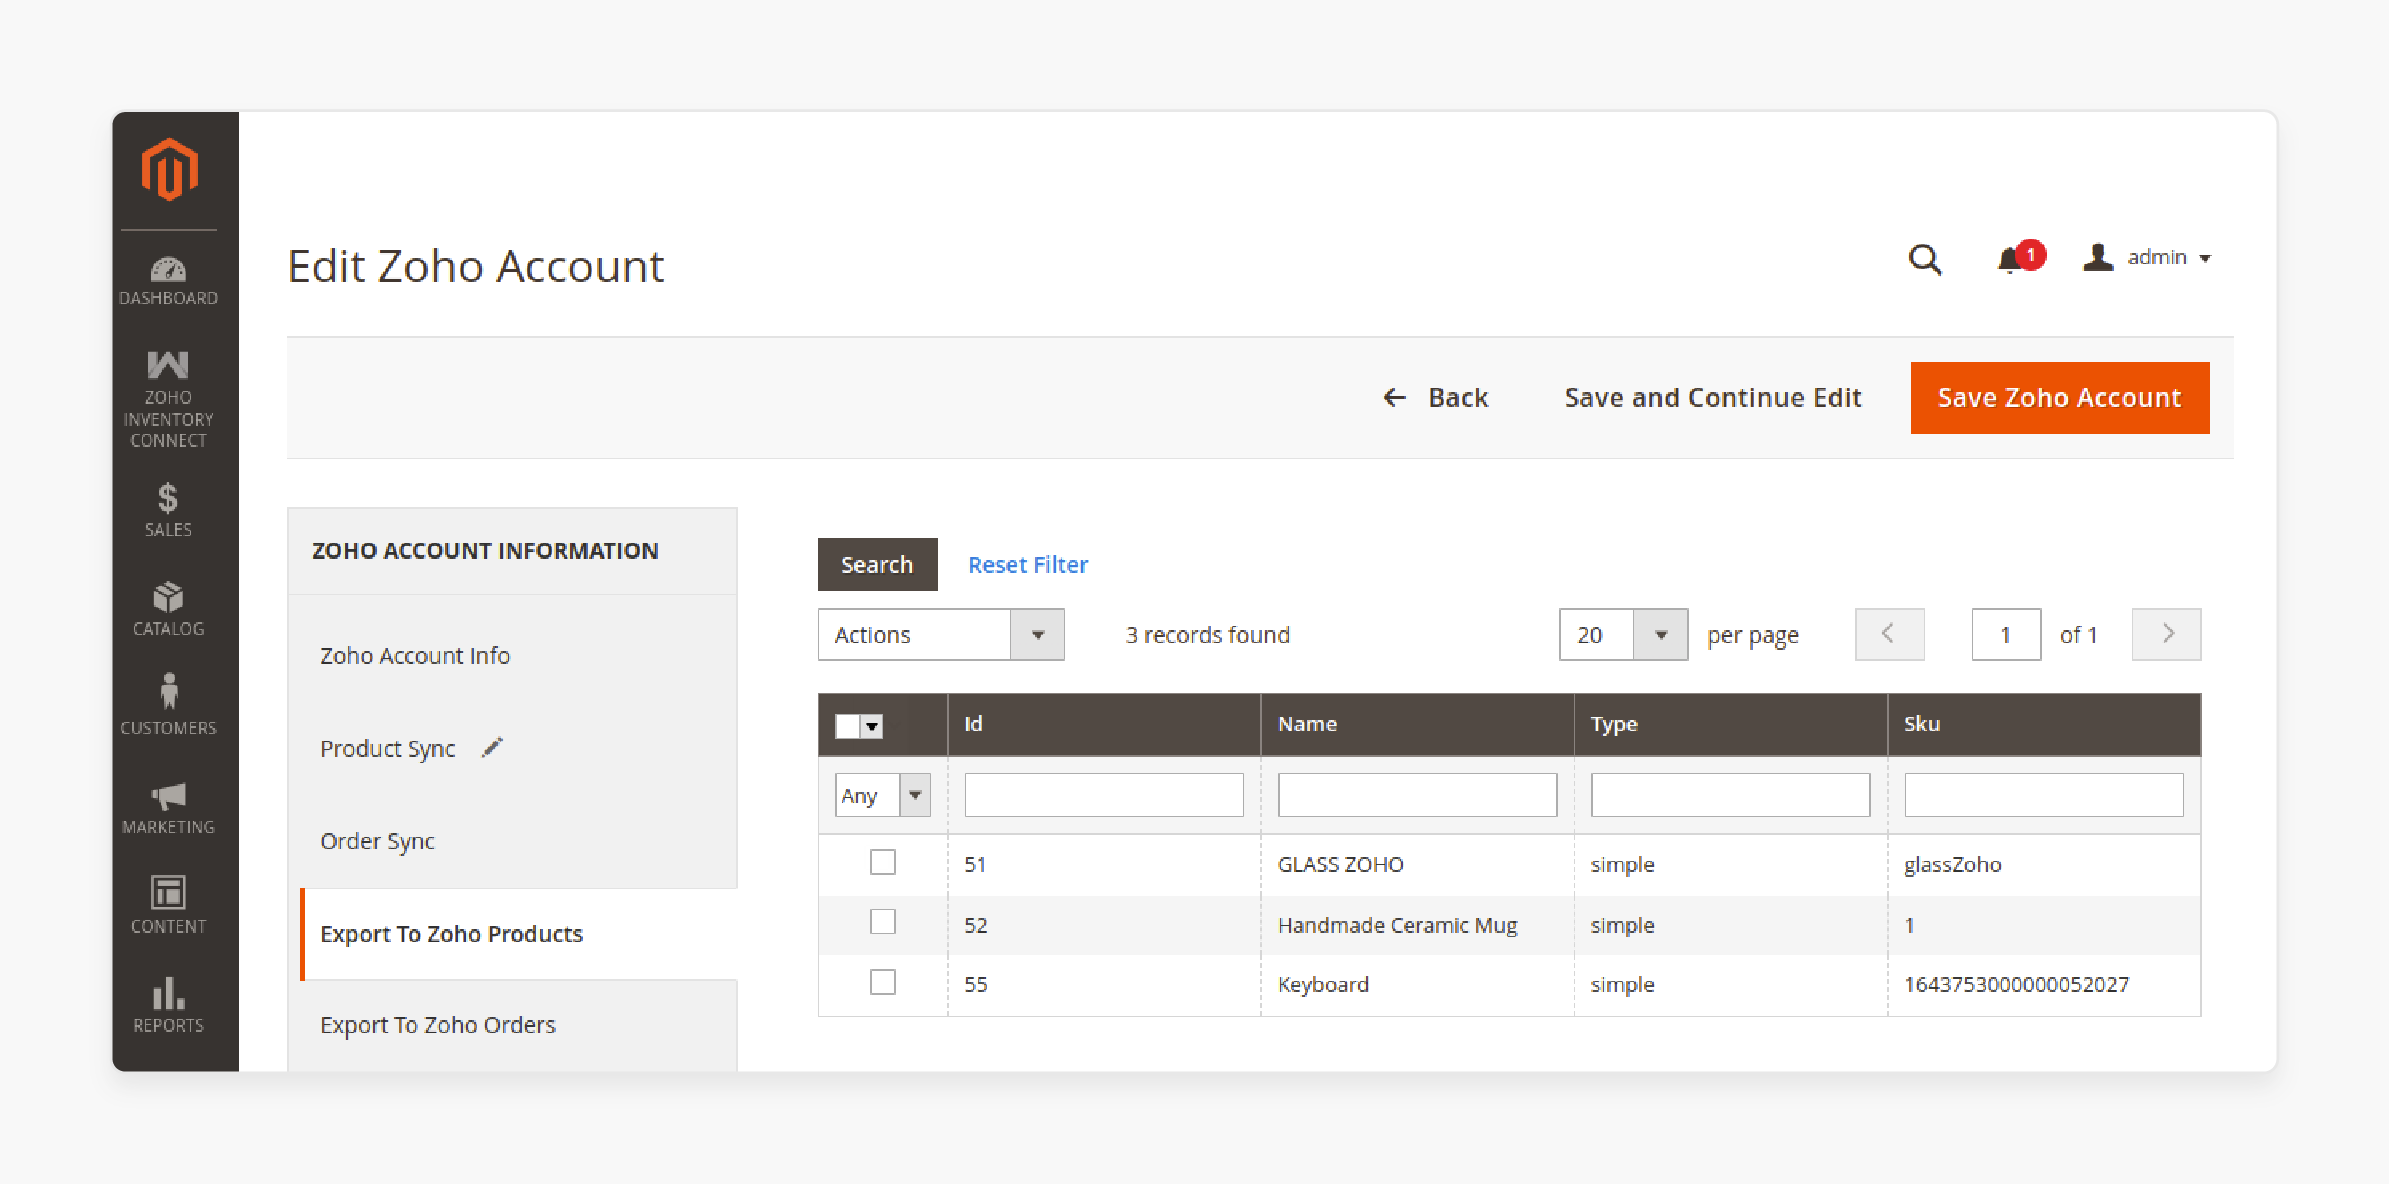Open Zoho Inventory Connect sidebar menu
Screen dimensions: 2389x1184
[x=168, y=399]
